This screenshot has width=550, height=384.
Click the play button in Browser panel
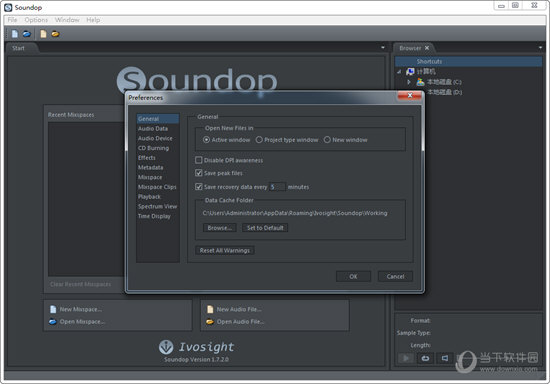(406, 358)
